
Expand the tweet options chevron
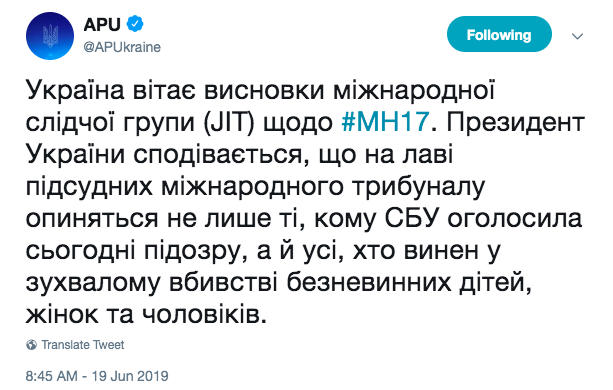click(x=577, y=36)
